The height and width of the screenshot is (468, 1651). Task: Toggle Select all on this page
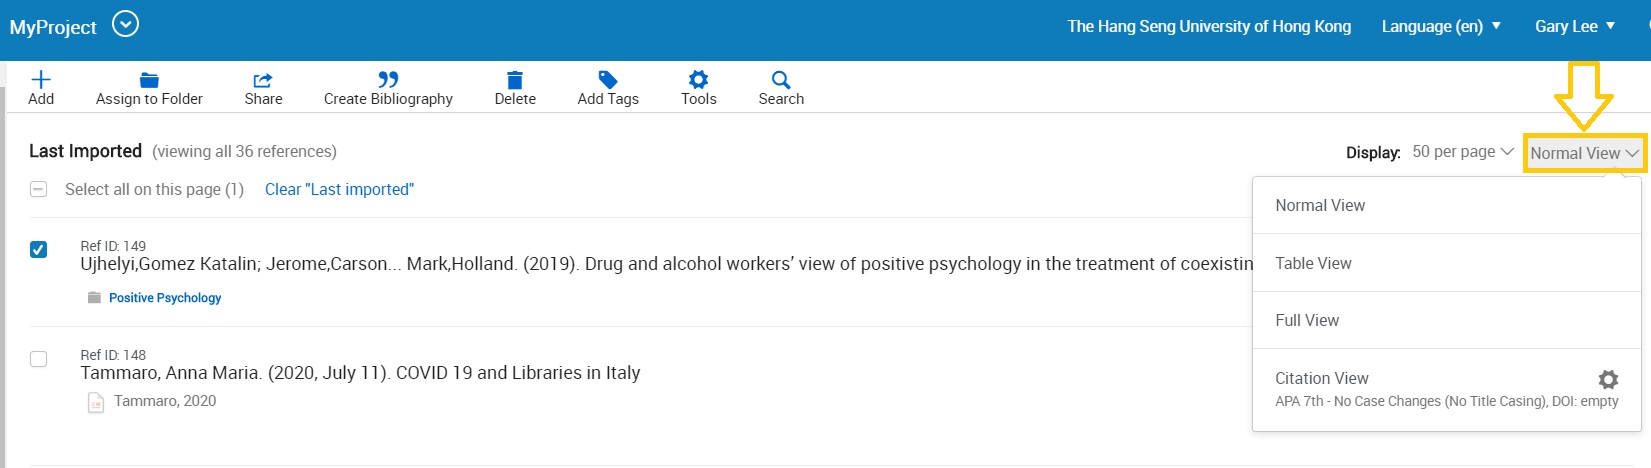pyautogui.click(x=38, y=189)
